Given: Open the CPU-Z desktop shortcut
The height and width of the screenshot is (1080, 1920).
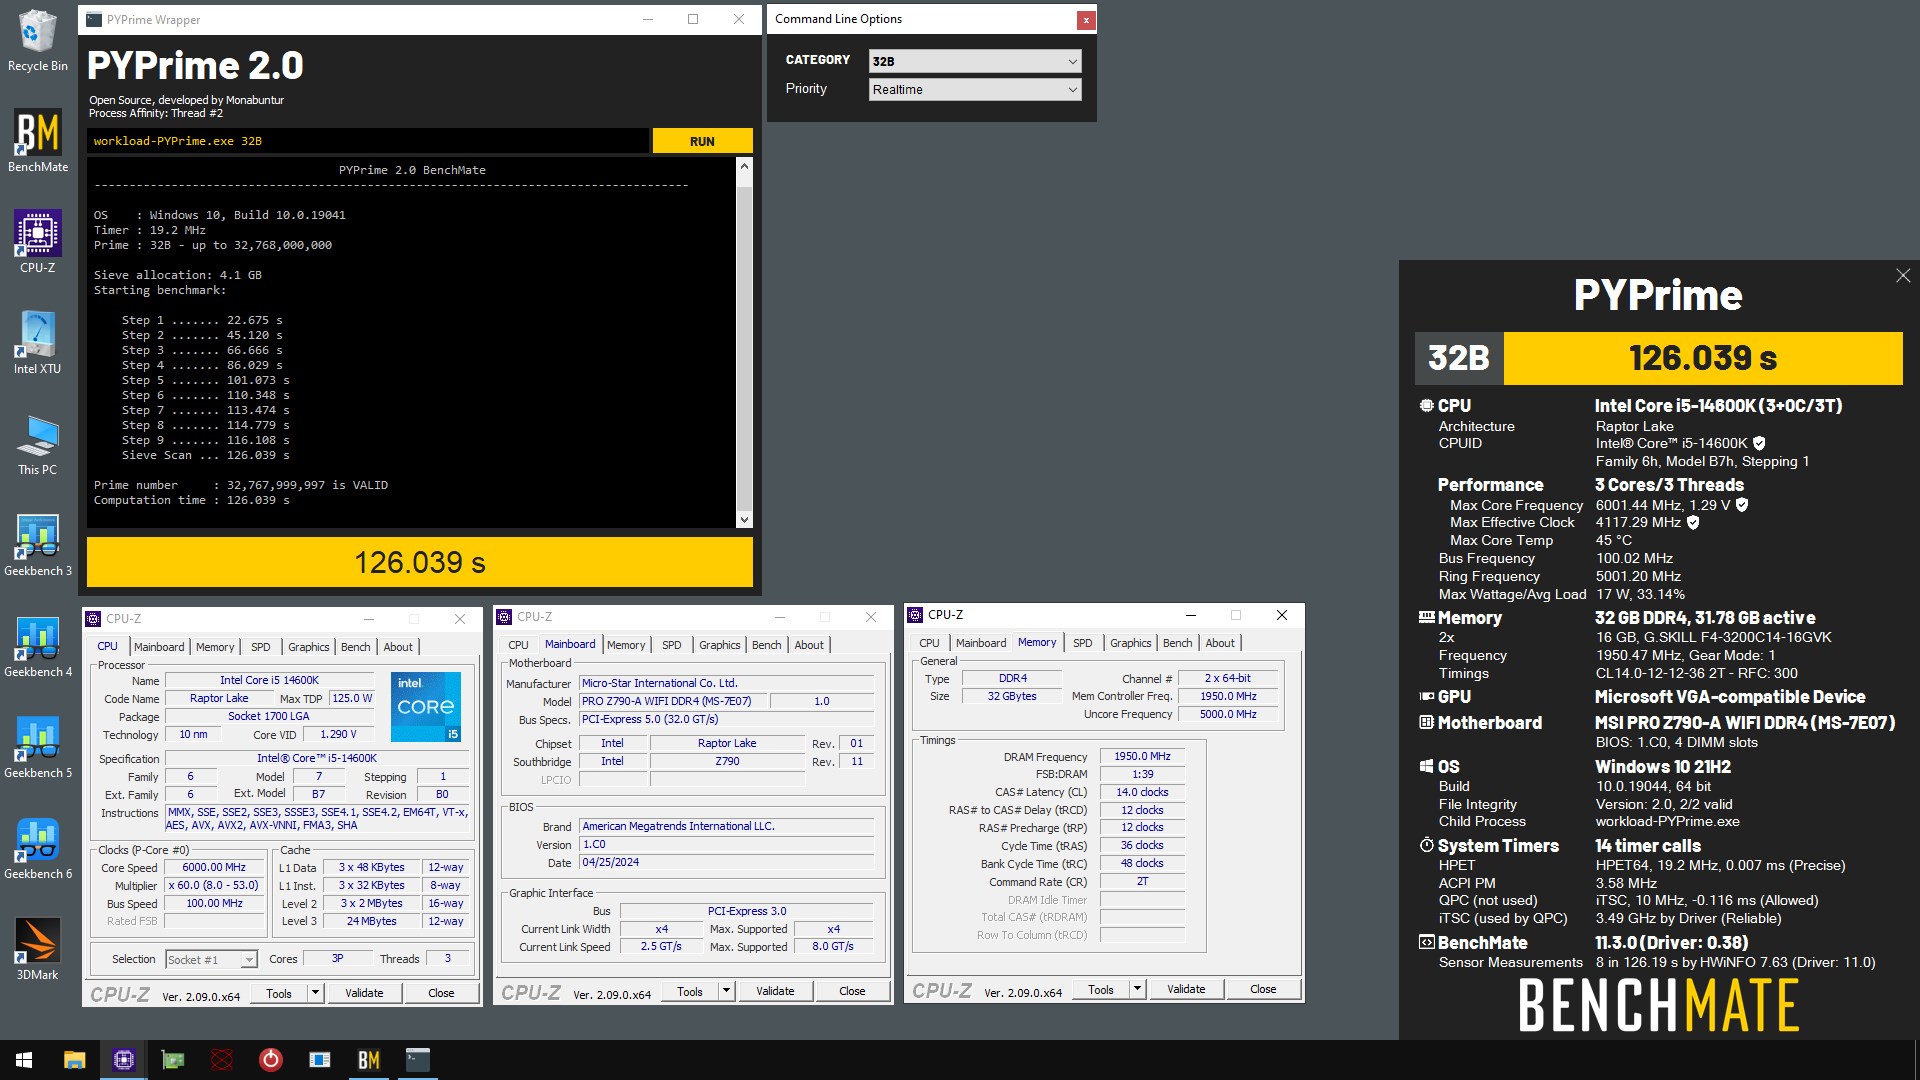Looking at the screenshot, I should tap(37, 242).
